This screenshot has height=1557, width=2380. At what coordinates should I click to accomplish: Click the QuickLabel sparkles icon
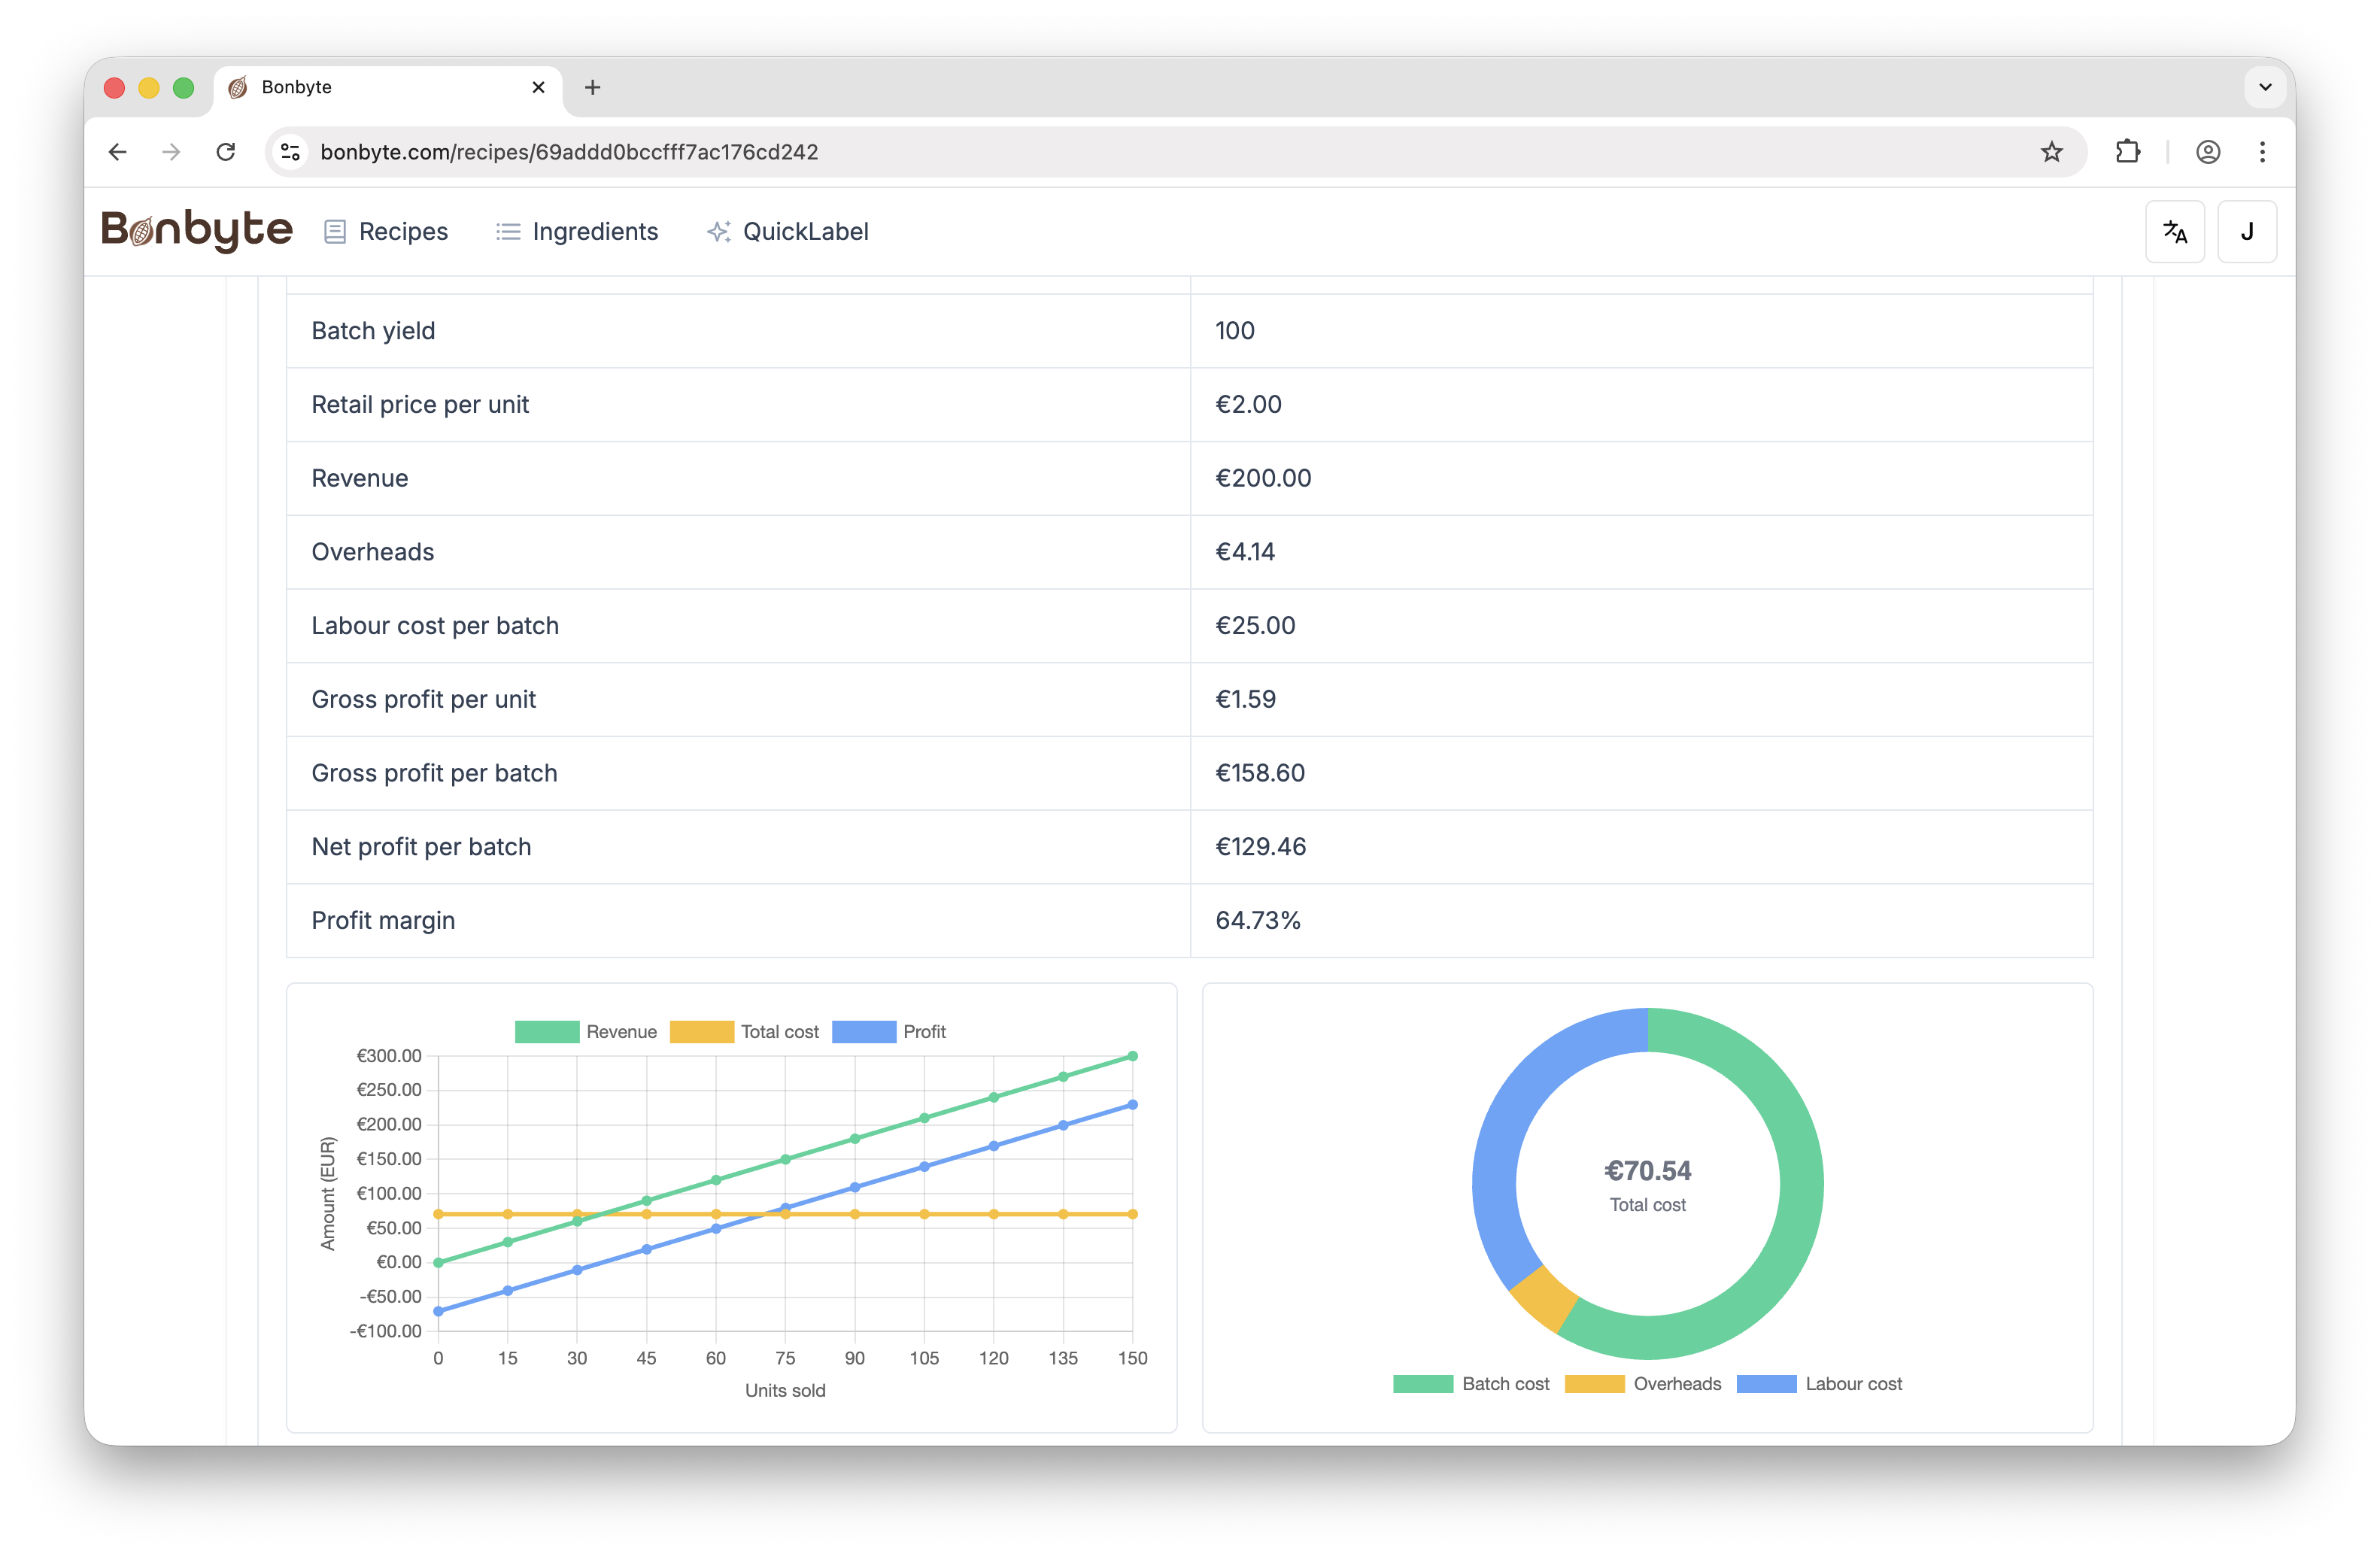(719, 231)
